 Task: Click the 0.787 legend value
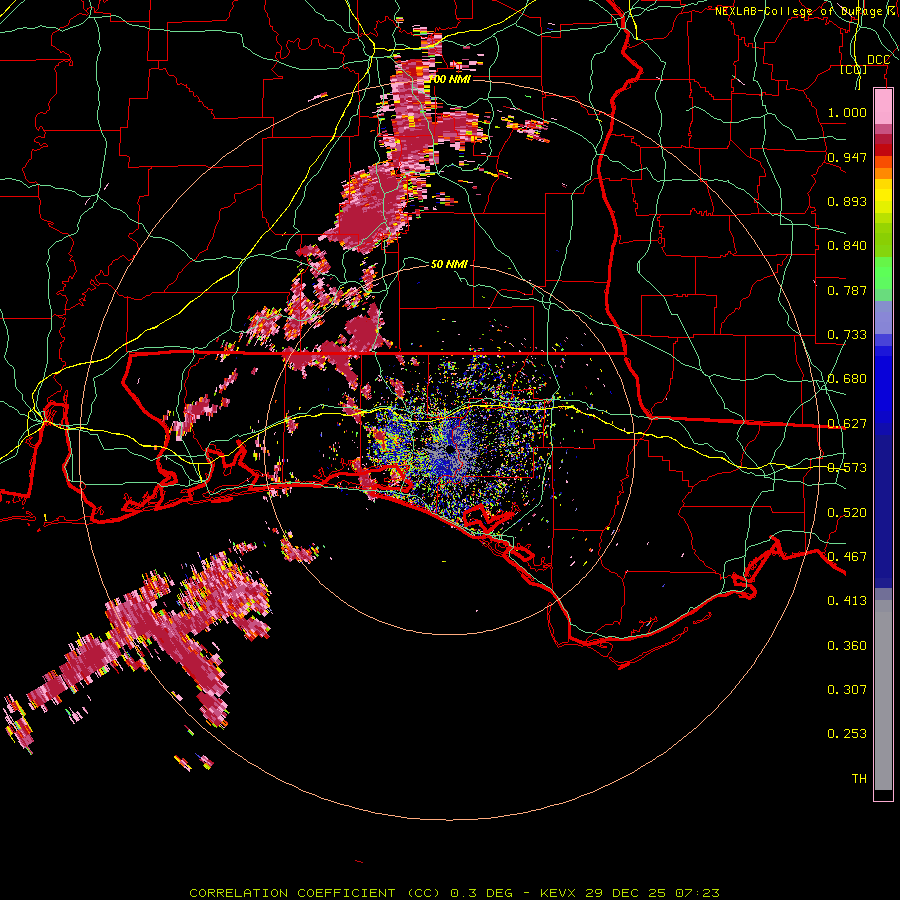(847, 290)
